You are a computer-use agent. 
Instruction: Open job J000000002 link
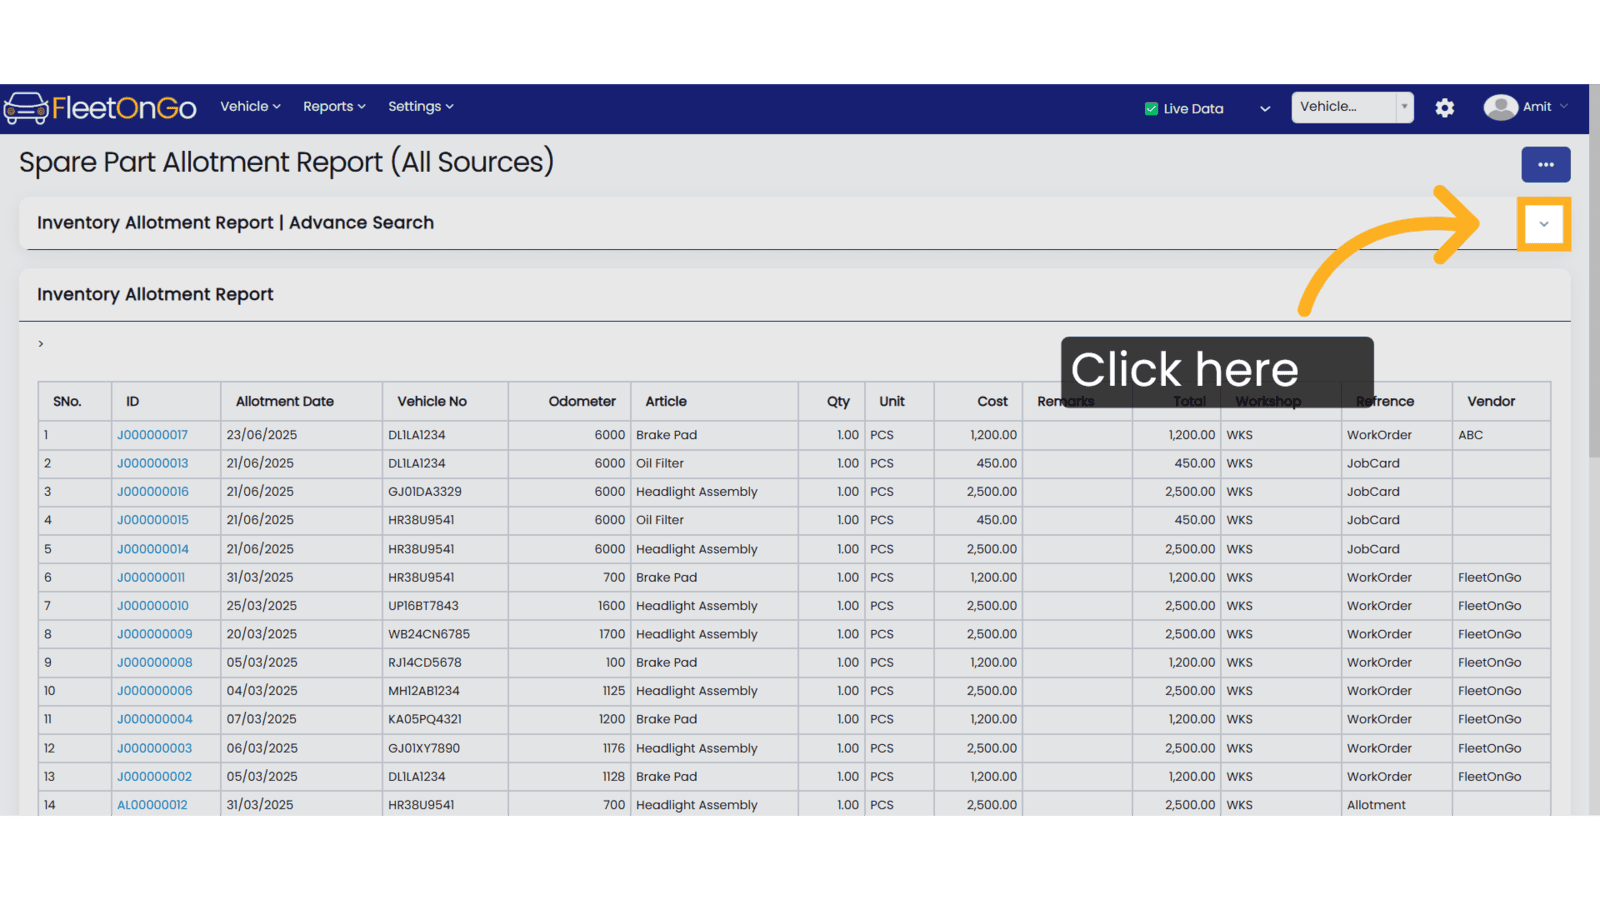(x=154, y=777)
